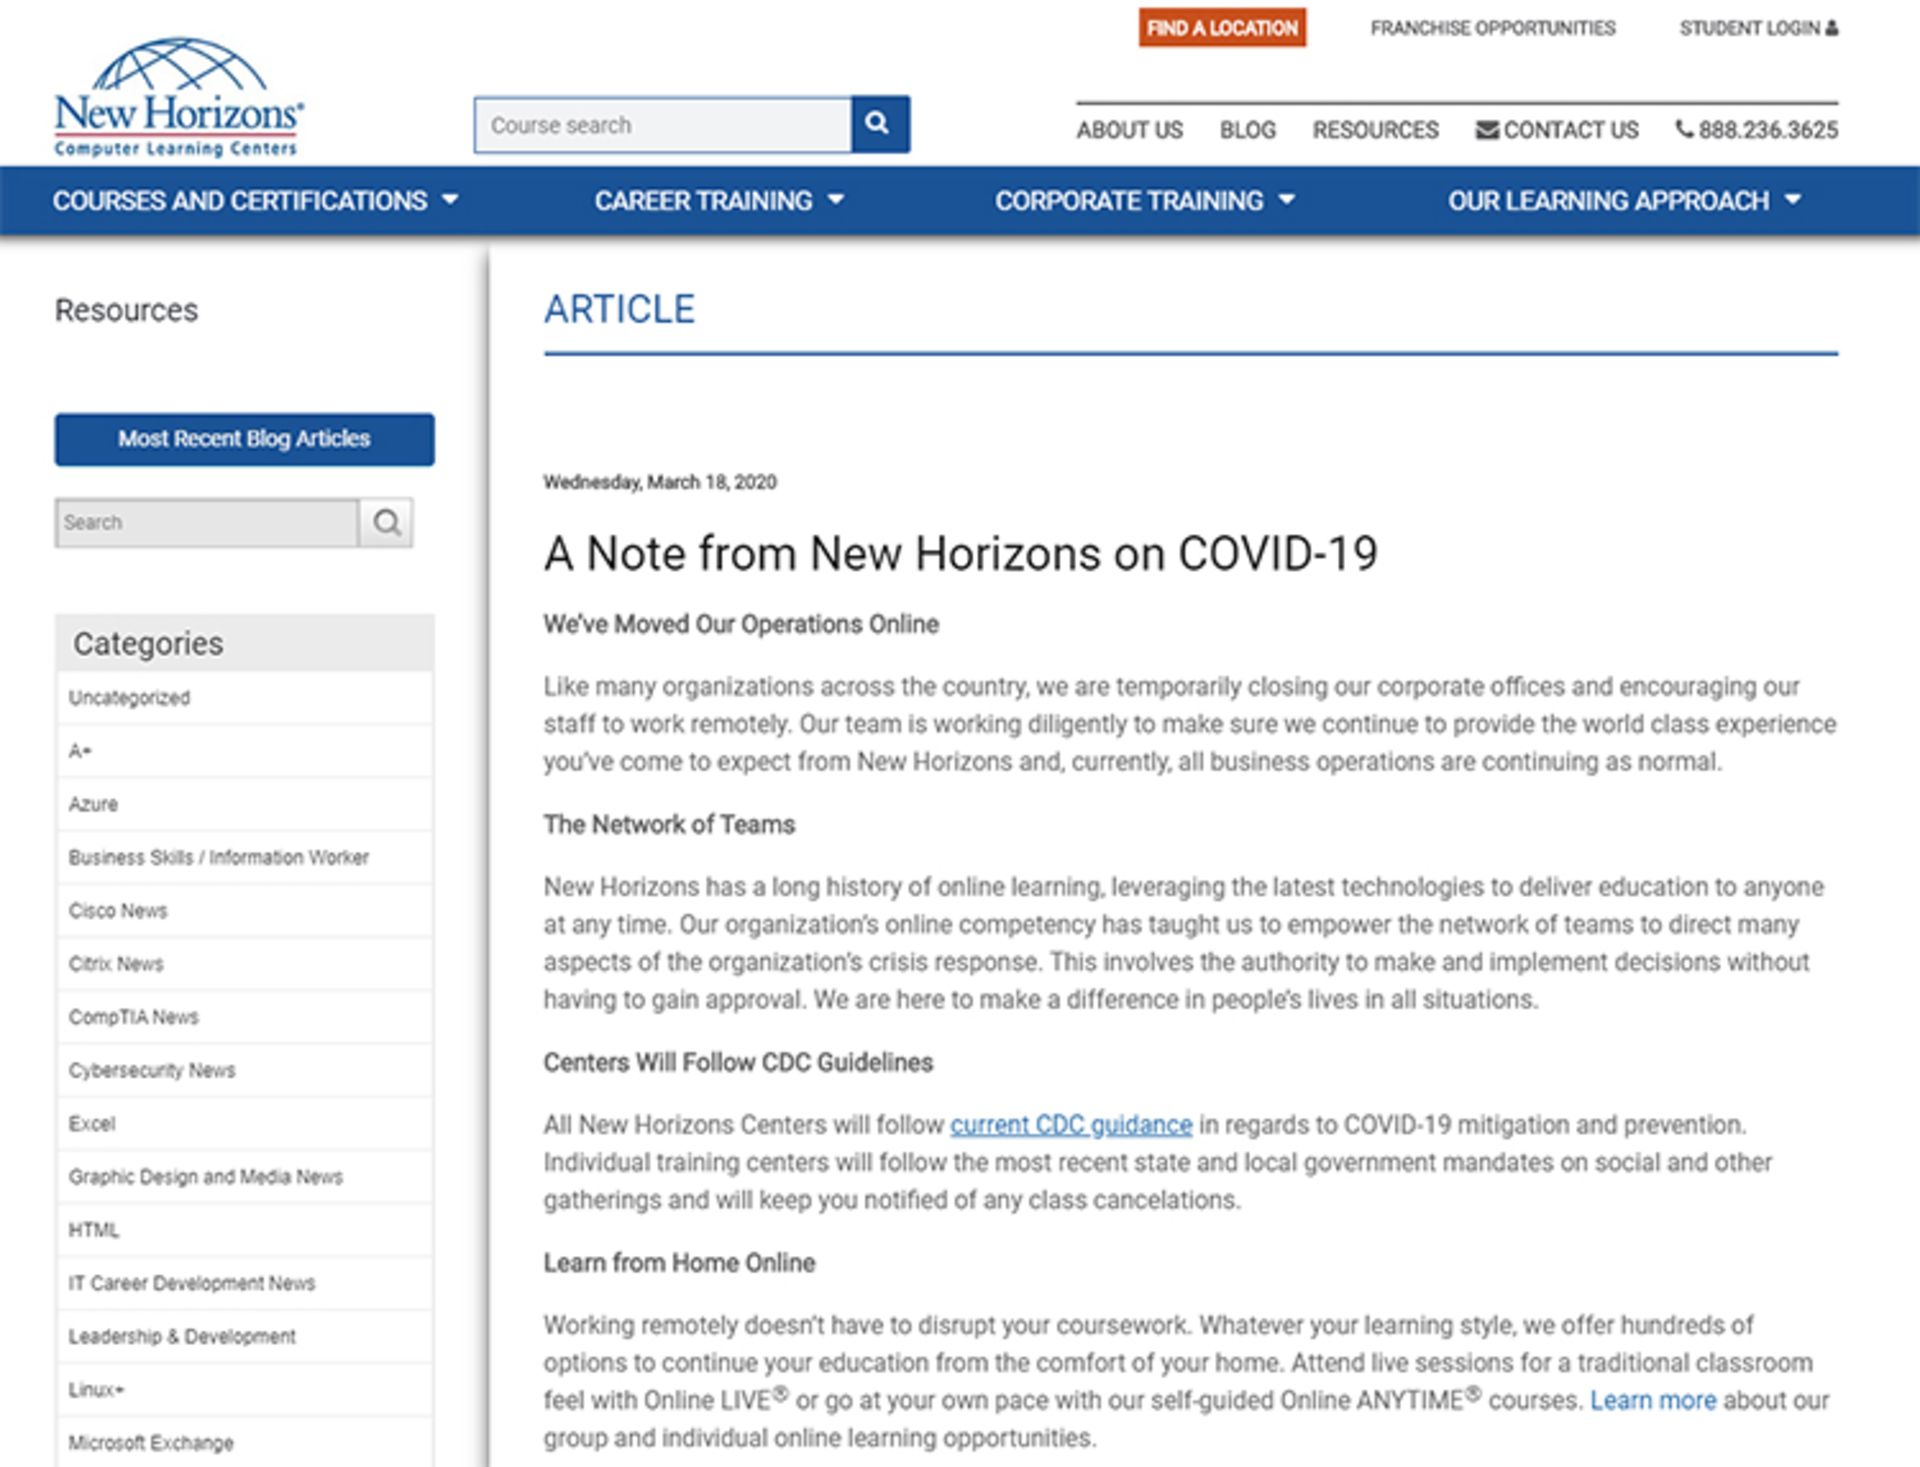Image resolution: width=1920 pixels, height=1467 pixels.
Task: Open Franchise Opportunities link
Action: pos(1492,28)
